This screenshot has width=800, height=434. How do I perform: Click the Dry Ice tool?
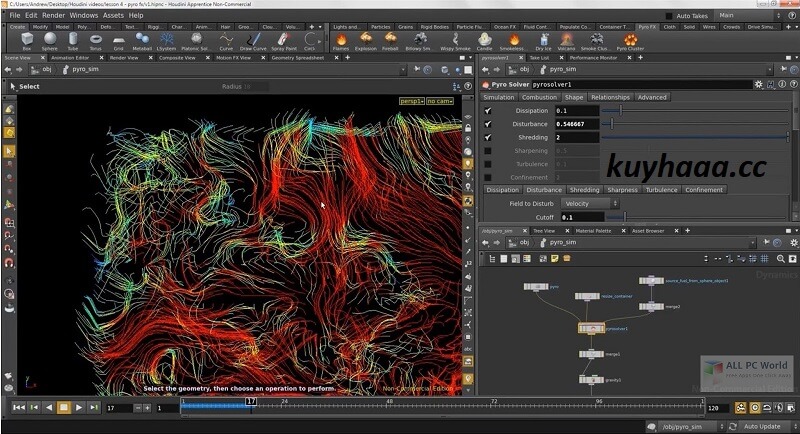[543, 41]
